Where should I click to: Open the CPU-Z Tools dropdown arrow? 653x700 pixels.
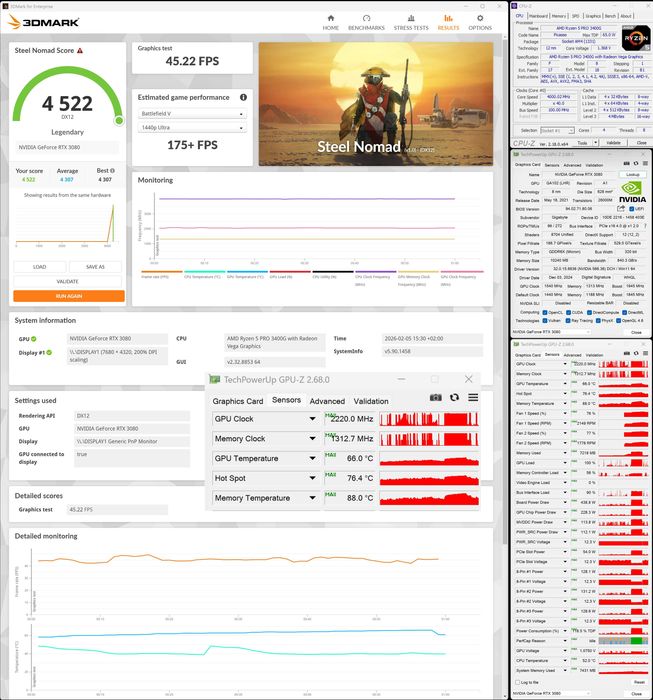(x=595, y=143)
